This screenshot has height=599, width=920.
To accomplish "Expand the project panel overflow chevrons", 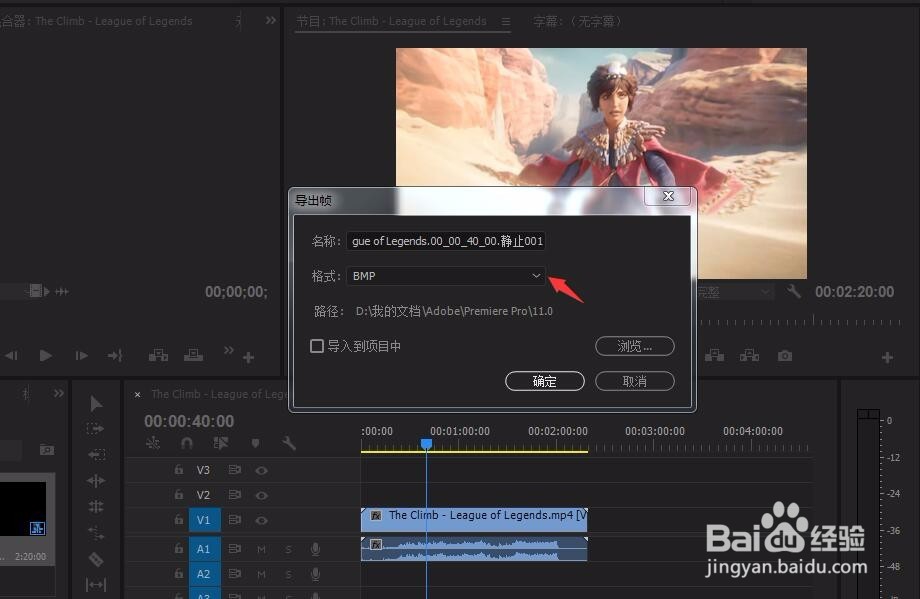I will 59,393.
